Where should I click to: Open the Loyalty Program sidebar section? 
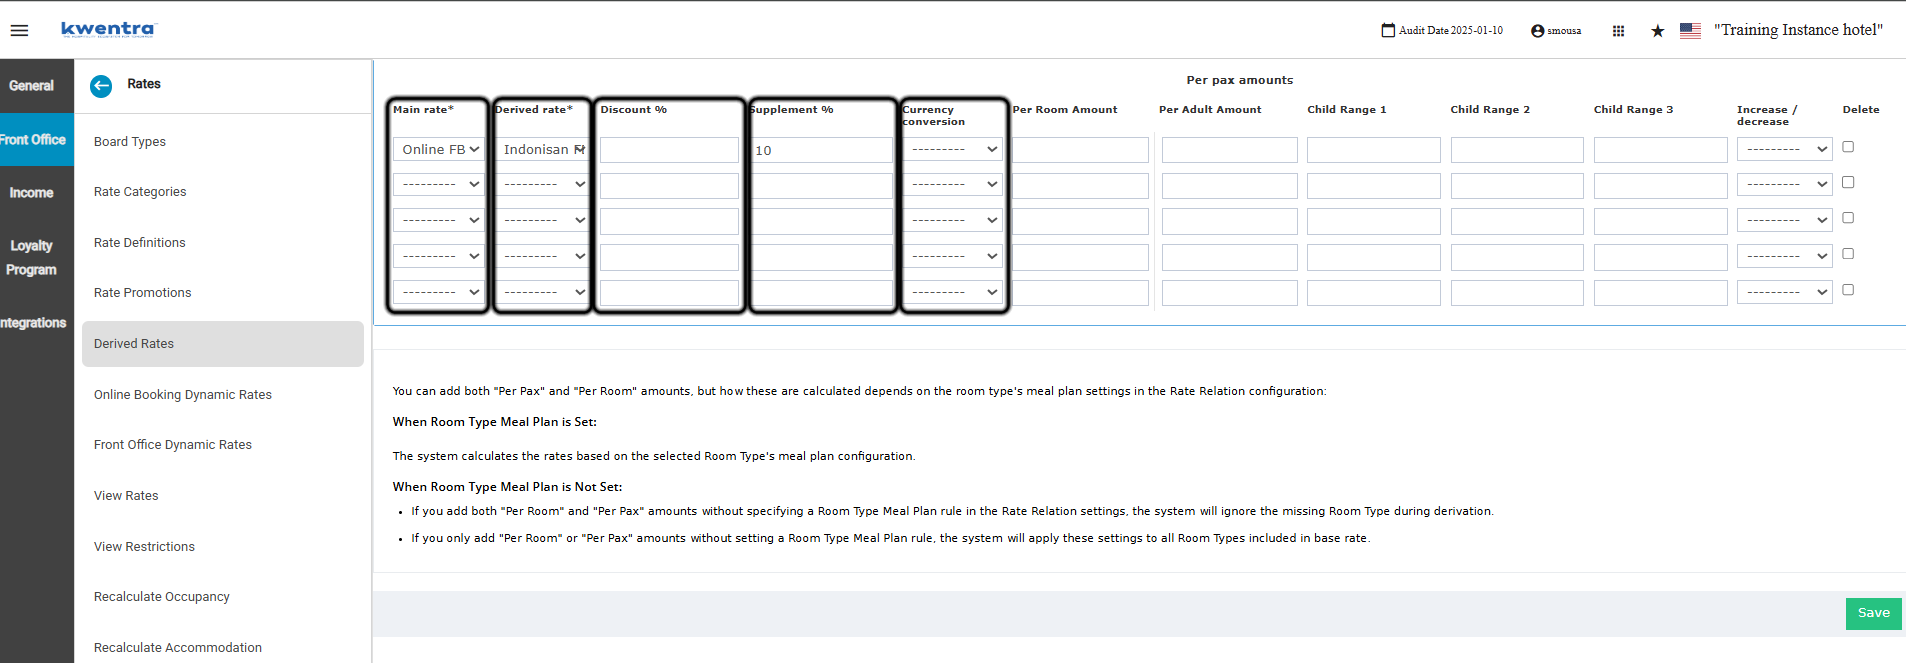pyautogui.click(x=31, y=258)
